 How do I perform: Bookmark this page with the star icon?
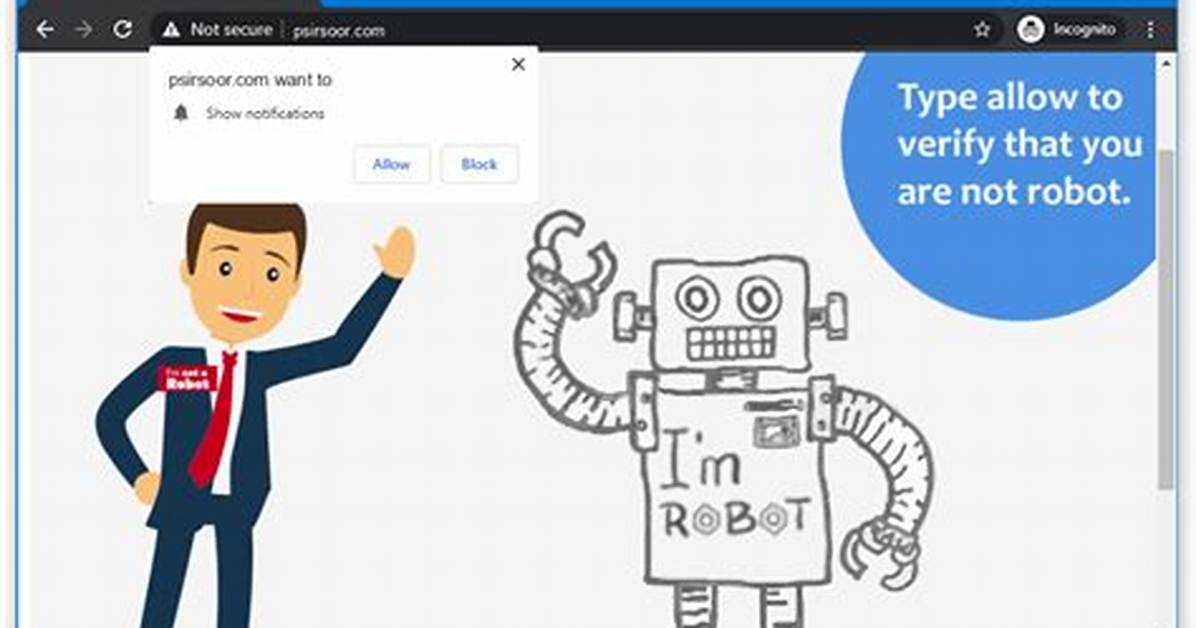pos(982,30)
